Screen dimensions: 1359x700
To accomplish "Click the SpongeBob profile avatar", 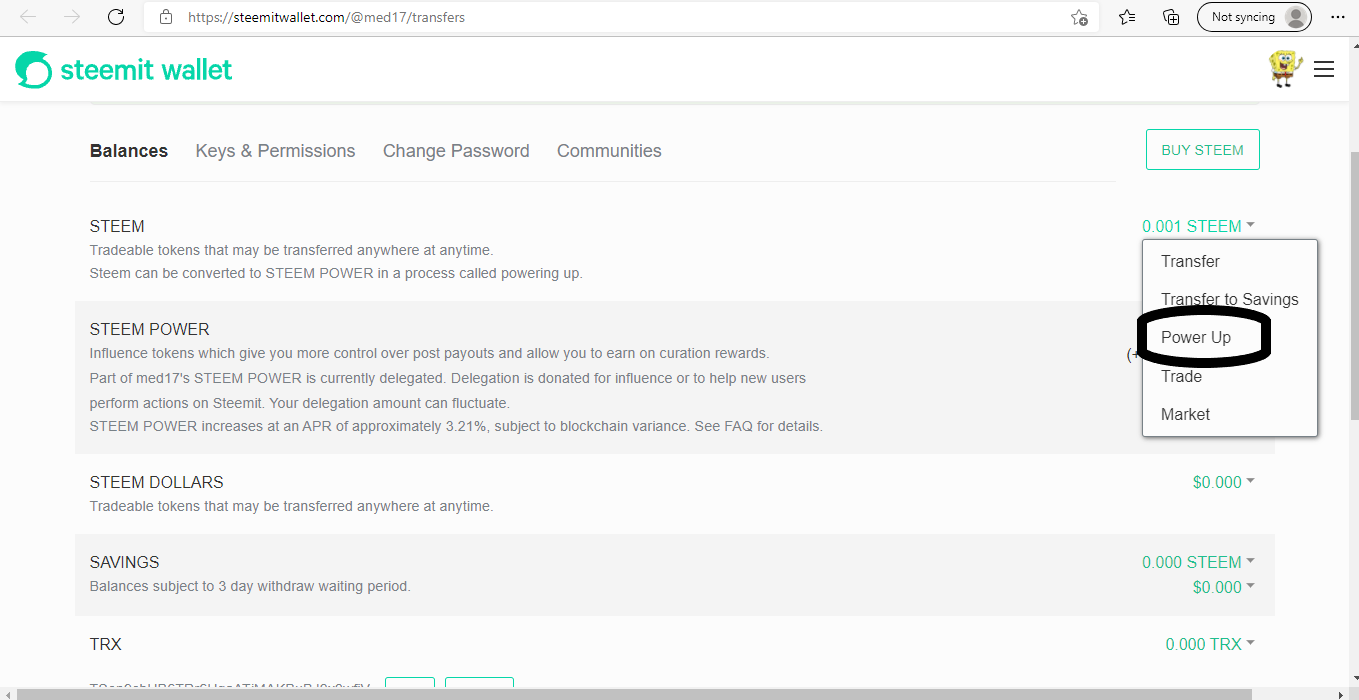I will [x=1285, y=68].
